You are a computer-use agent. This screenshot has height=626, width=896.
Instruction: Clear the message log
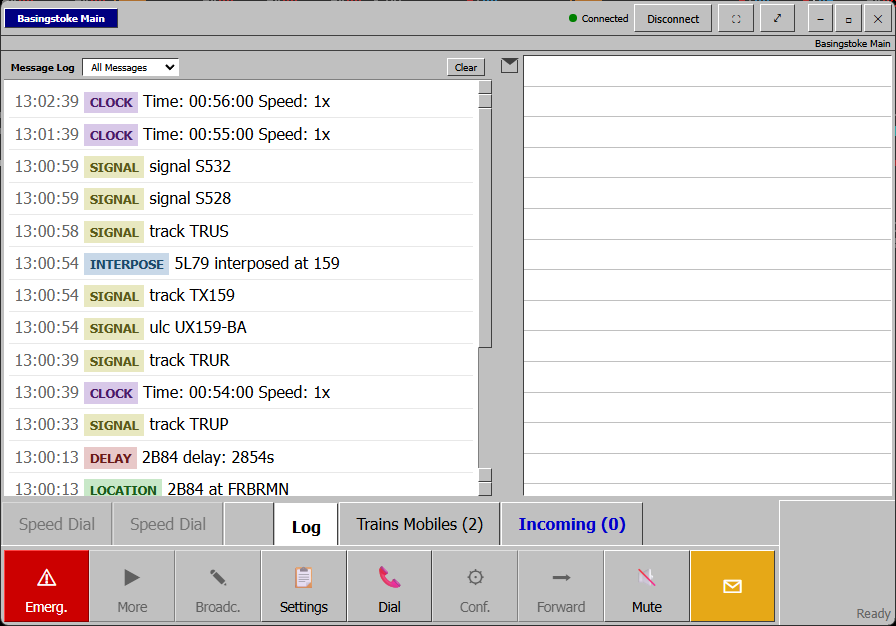(x=466, y=67)
